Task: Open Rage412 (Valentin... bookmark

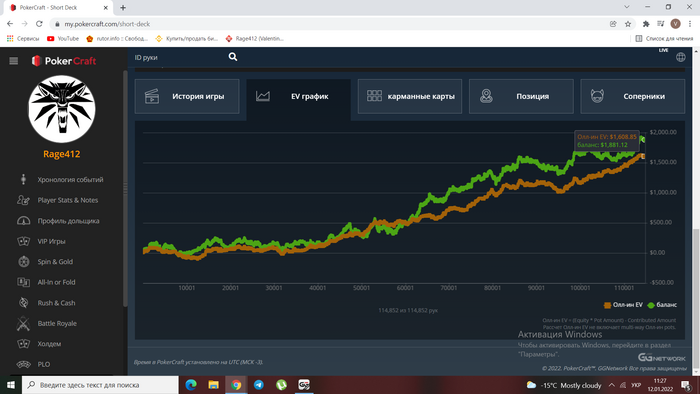Action: click(254, 39)
